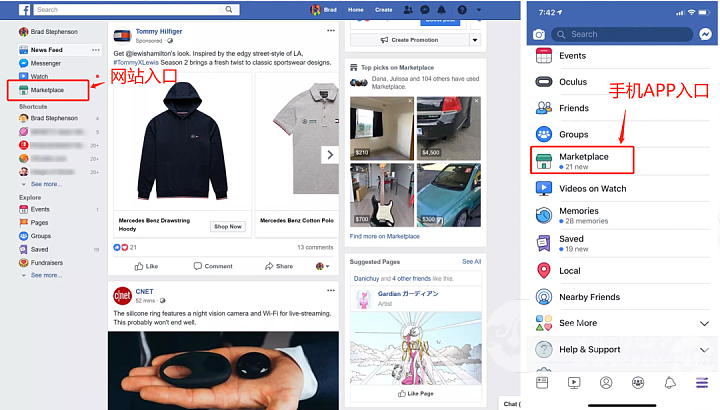The image size is (720, 410).
Task: Open the post-as identity dropdown
Action: pyautogui.click(x=323, y=266)
